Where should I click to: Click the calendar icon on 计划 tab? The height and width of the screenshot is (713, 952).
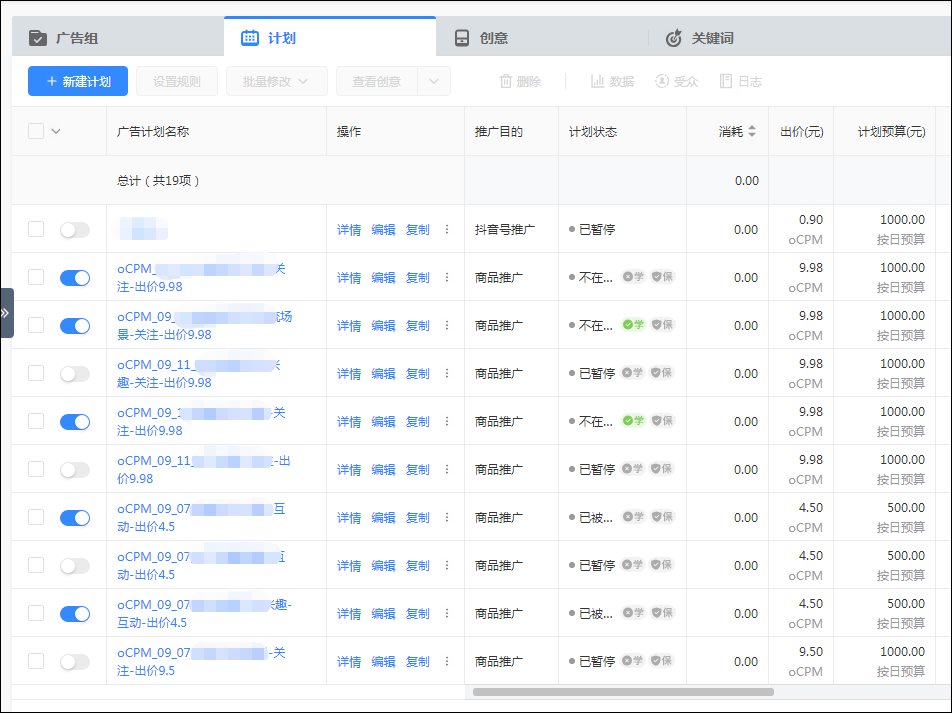(x=250, y=38)
